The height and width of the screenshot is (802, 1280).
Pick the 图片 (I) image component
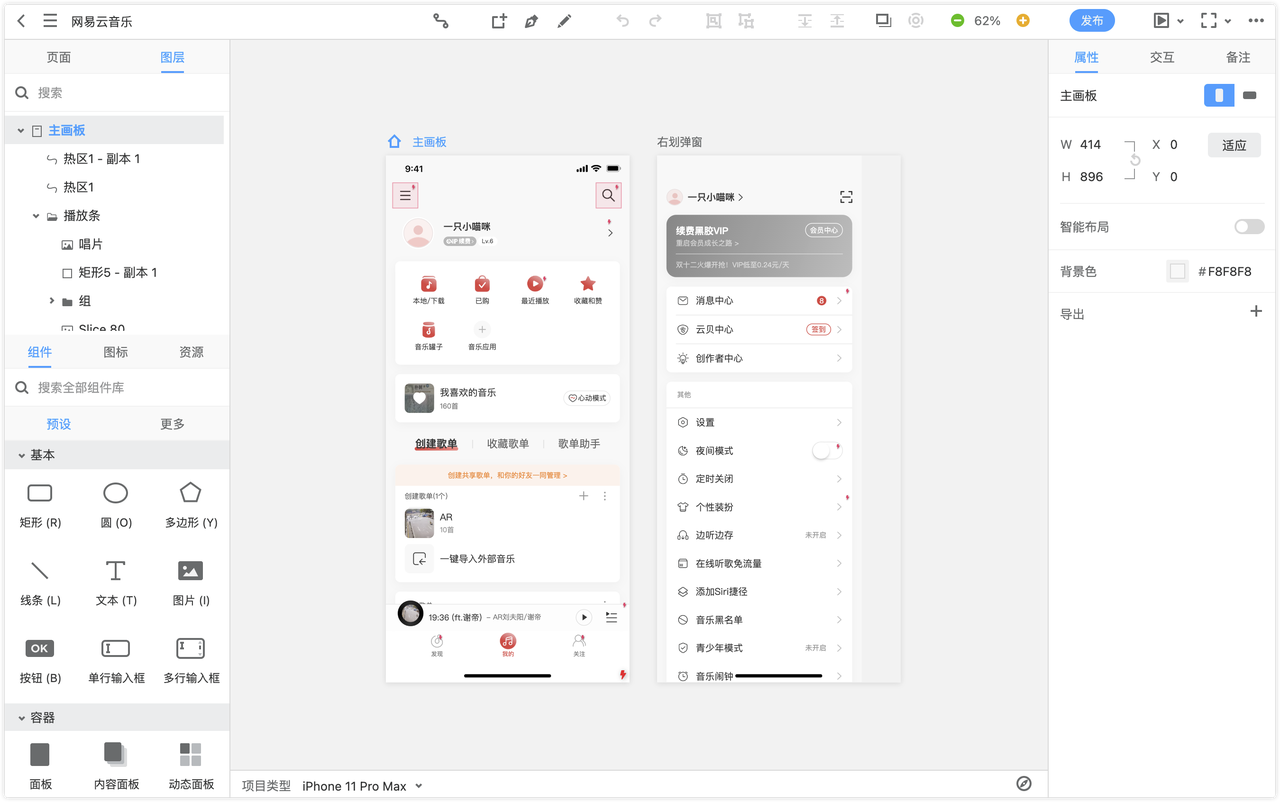191,583
